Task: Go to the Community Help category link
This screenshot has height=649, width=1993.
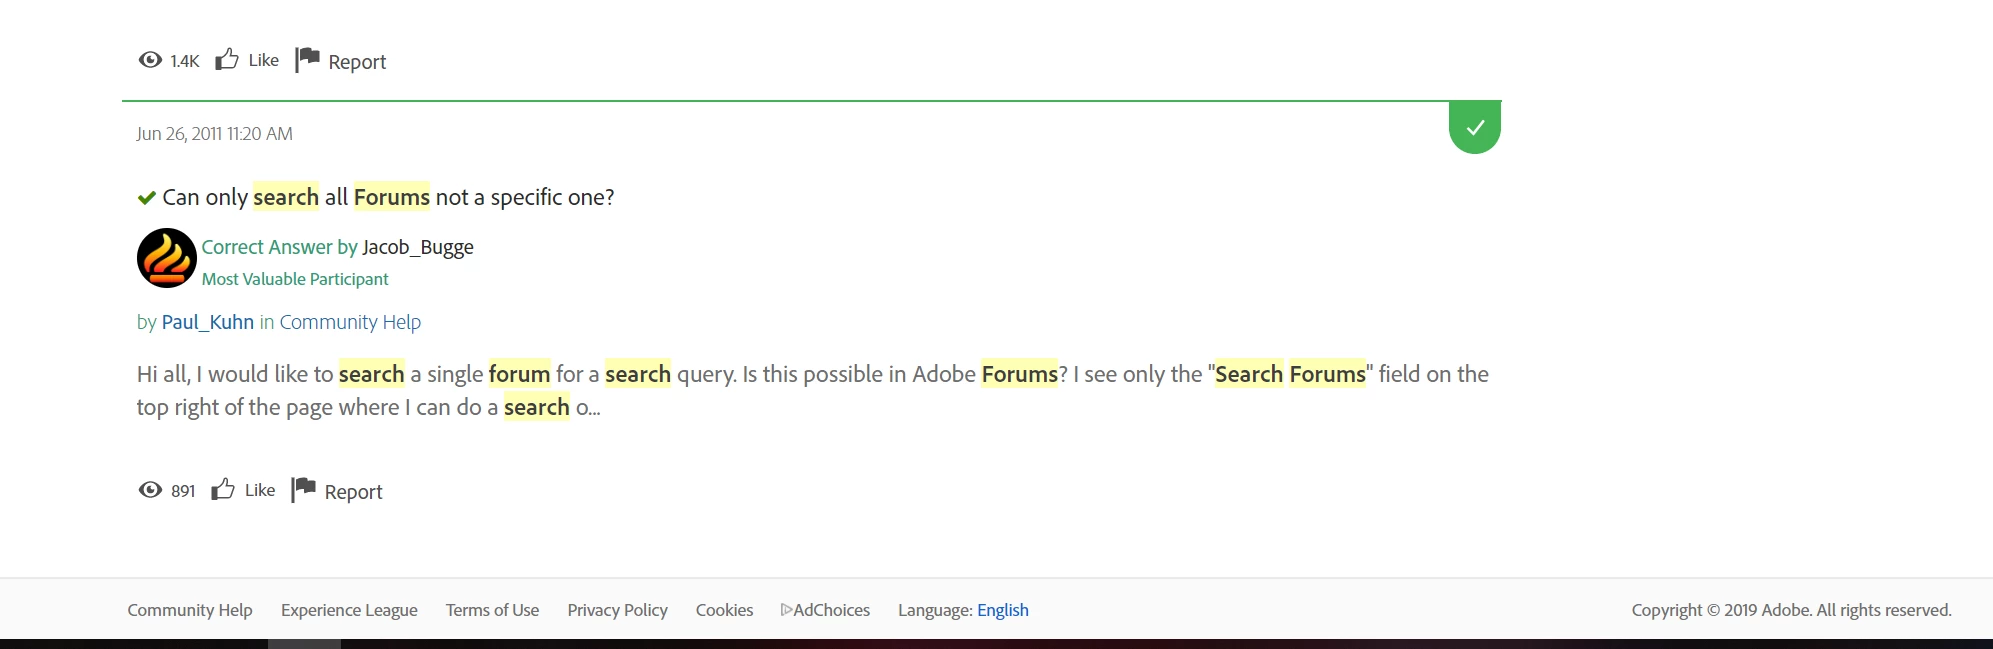Action: click(x=350, y=322)
